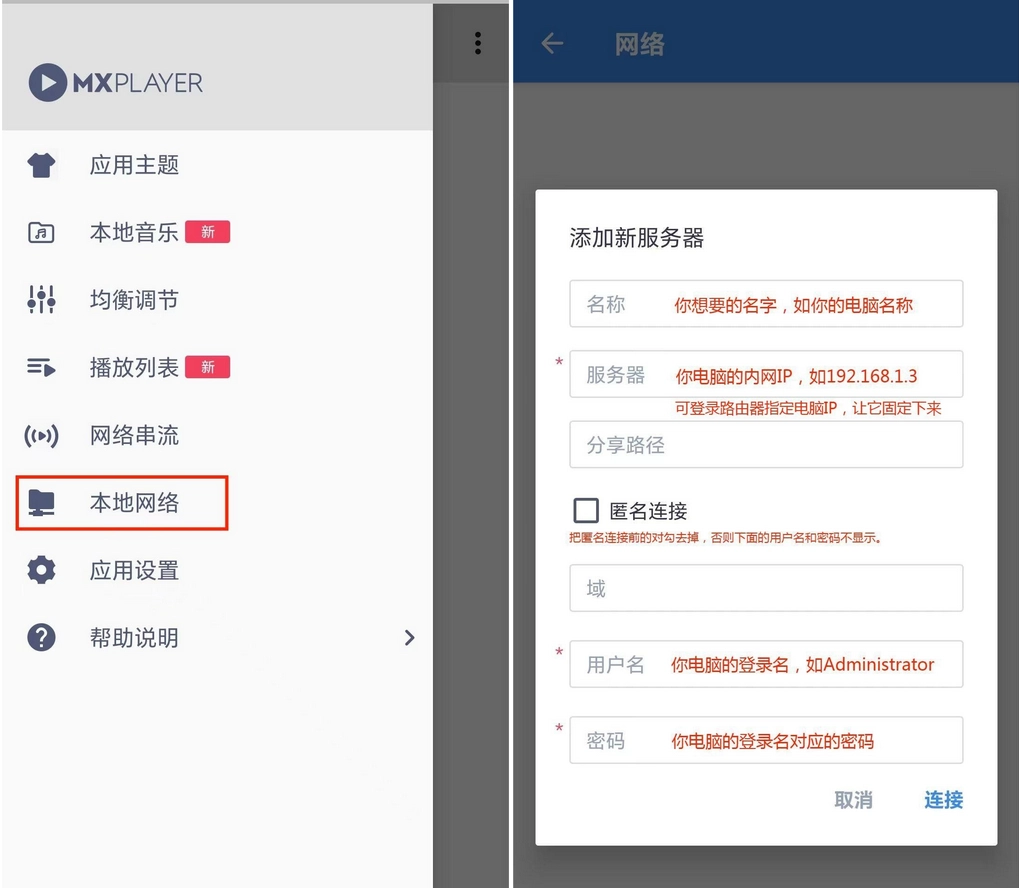This screenshot has width=1019, height=888.
Task: Click the 连接 button
Action: [944, 800]
